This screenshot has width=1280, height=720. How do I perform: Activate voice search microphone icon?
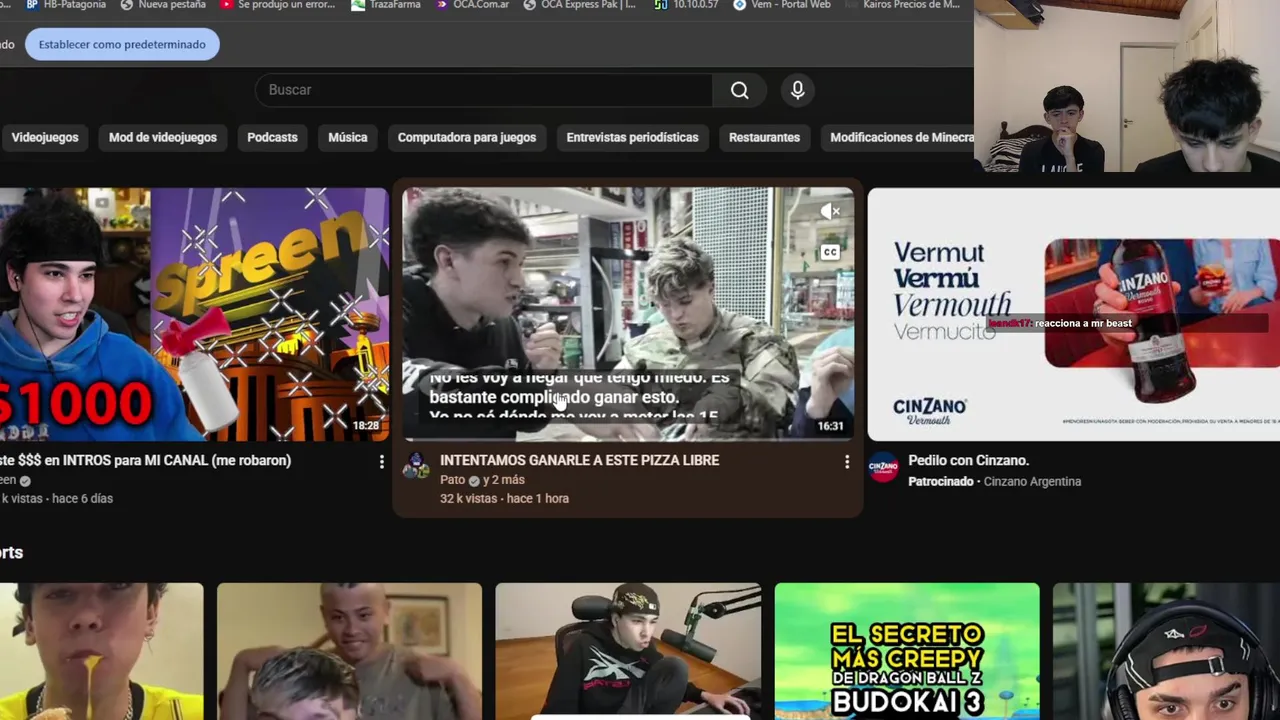797,90
